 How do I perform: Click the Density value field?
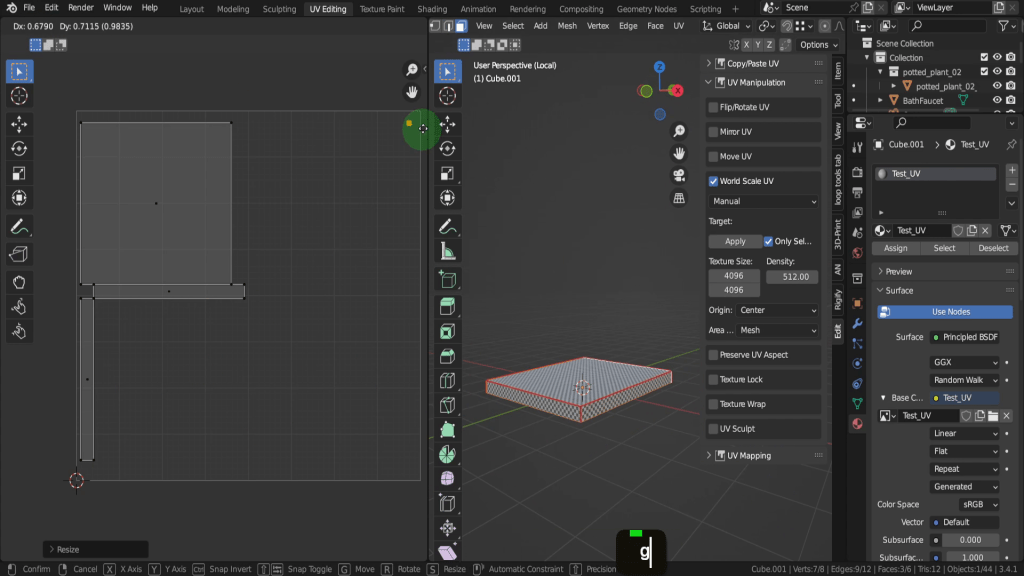(x=792, y=277)
